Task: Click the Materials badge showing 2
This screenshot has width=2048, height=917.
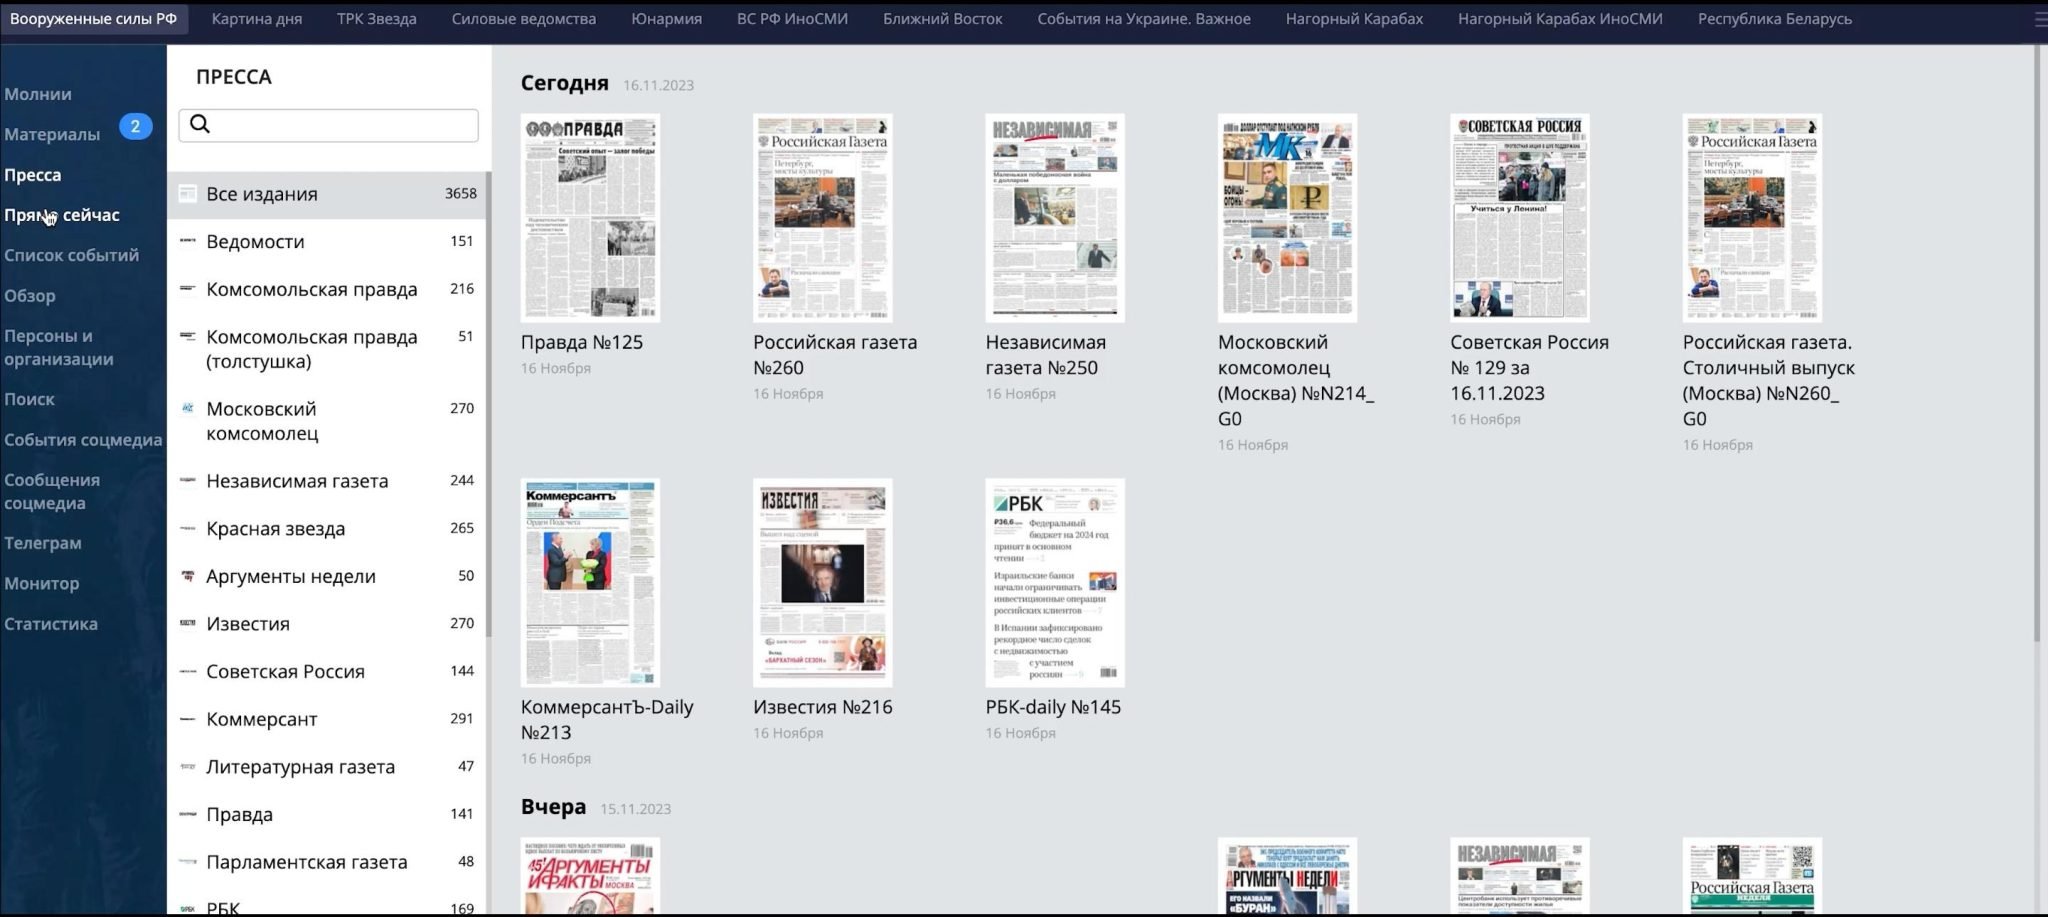Action: tap(136, 127)
